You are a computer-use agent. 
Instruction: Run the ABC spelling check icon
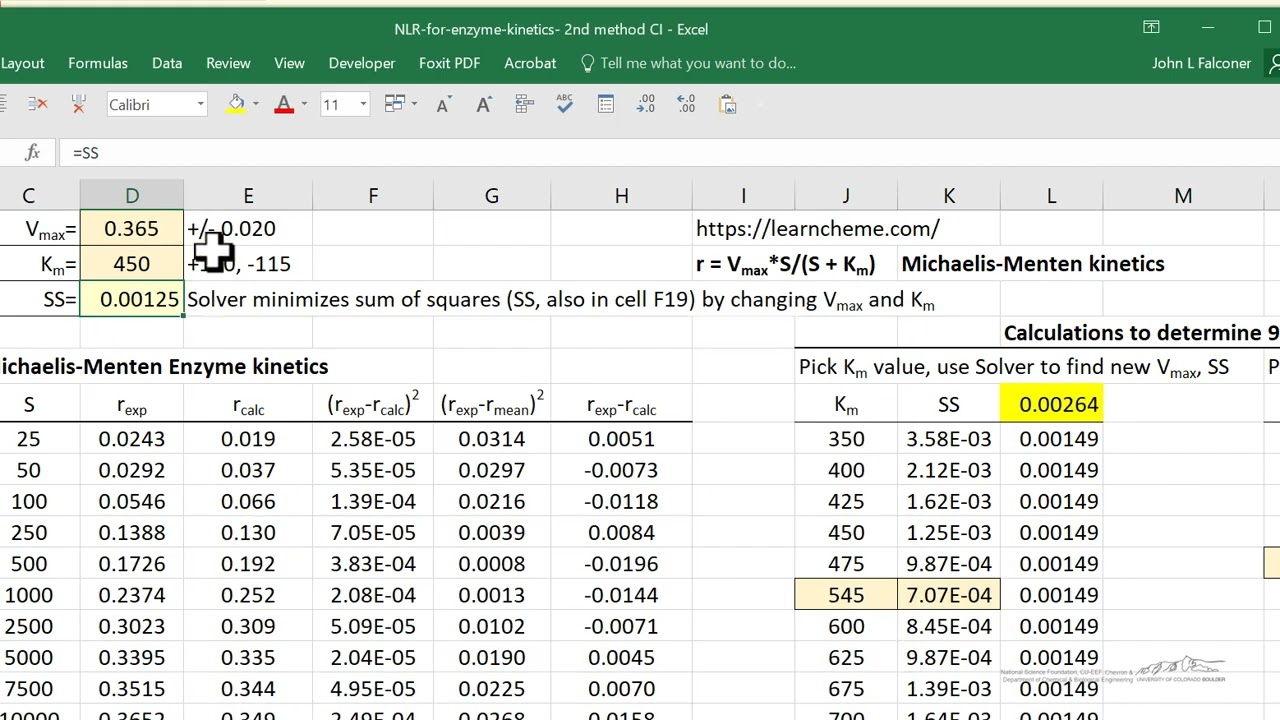(x=565, y=104)
